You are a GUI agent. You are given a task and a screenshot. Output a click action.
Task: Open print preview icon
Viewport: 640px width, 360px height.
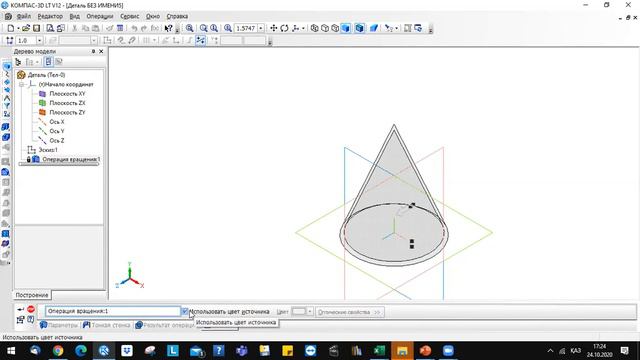pos(50,28)
